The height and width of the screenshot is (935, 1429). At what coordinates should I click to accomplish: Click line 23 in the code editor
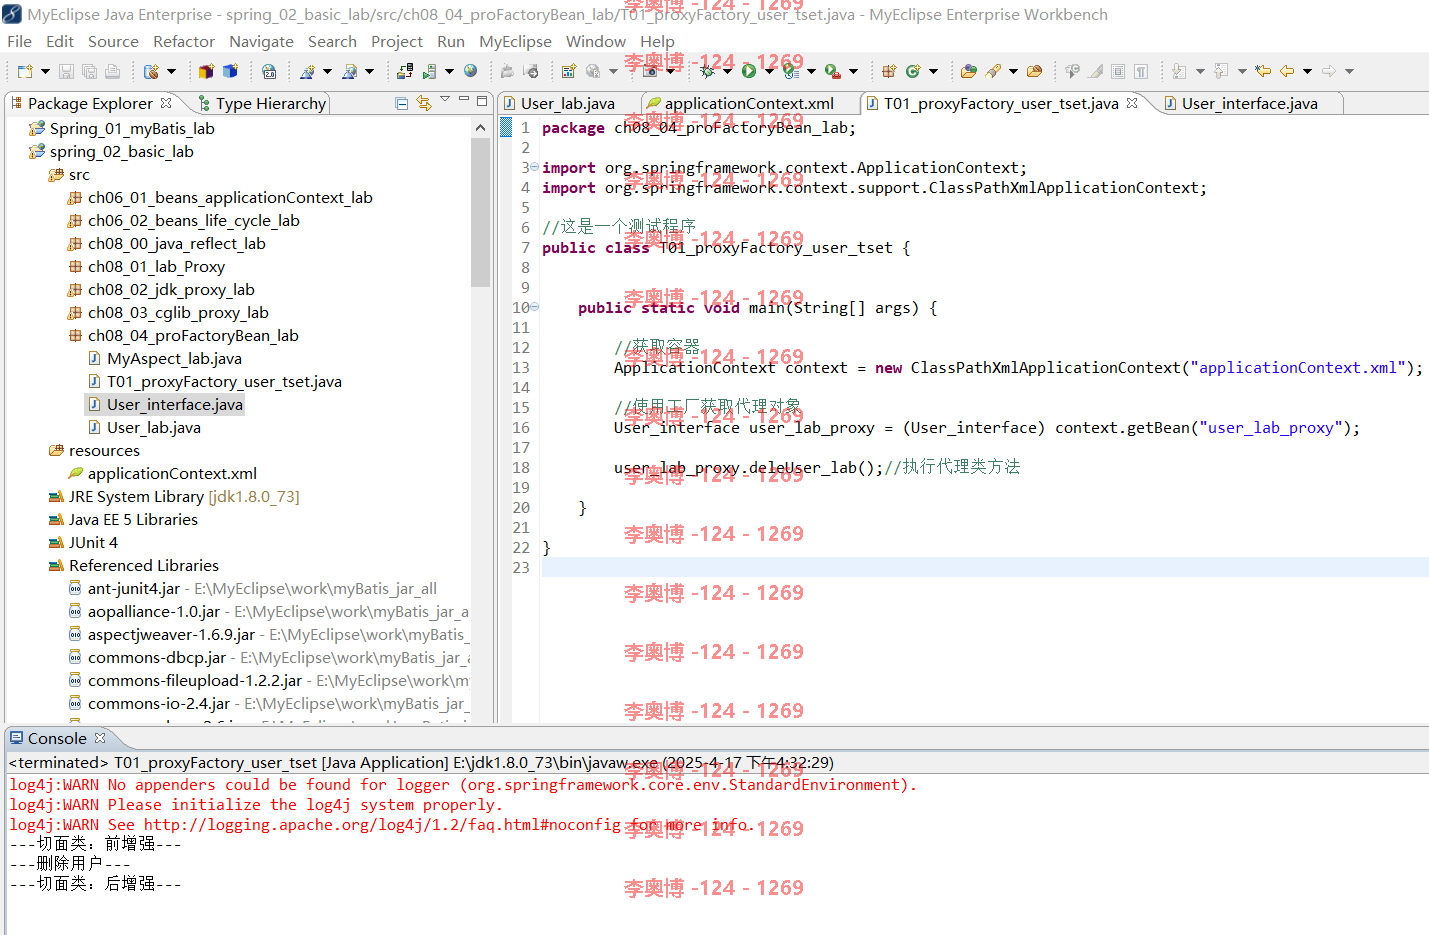[x=985, y=567]
